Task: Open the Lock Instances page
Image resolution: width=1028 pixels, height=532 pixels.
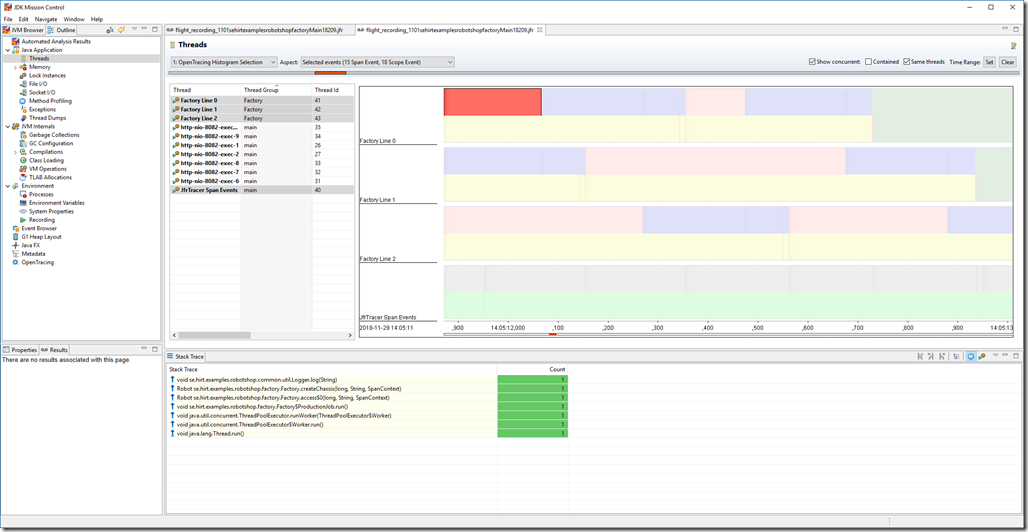Action: tap(47, 75)
